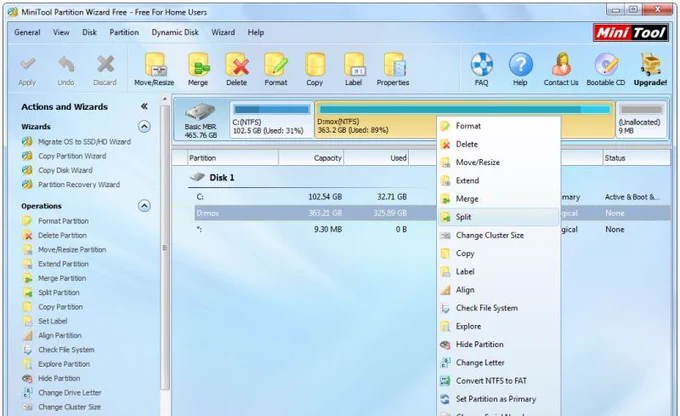Viewport: 680px width, 416px height.
Task: Choose Move/Resize in the context menu
Action: coord(498,163)
